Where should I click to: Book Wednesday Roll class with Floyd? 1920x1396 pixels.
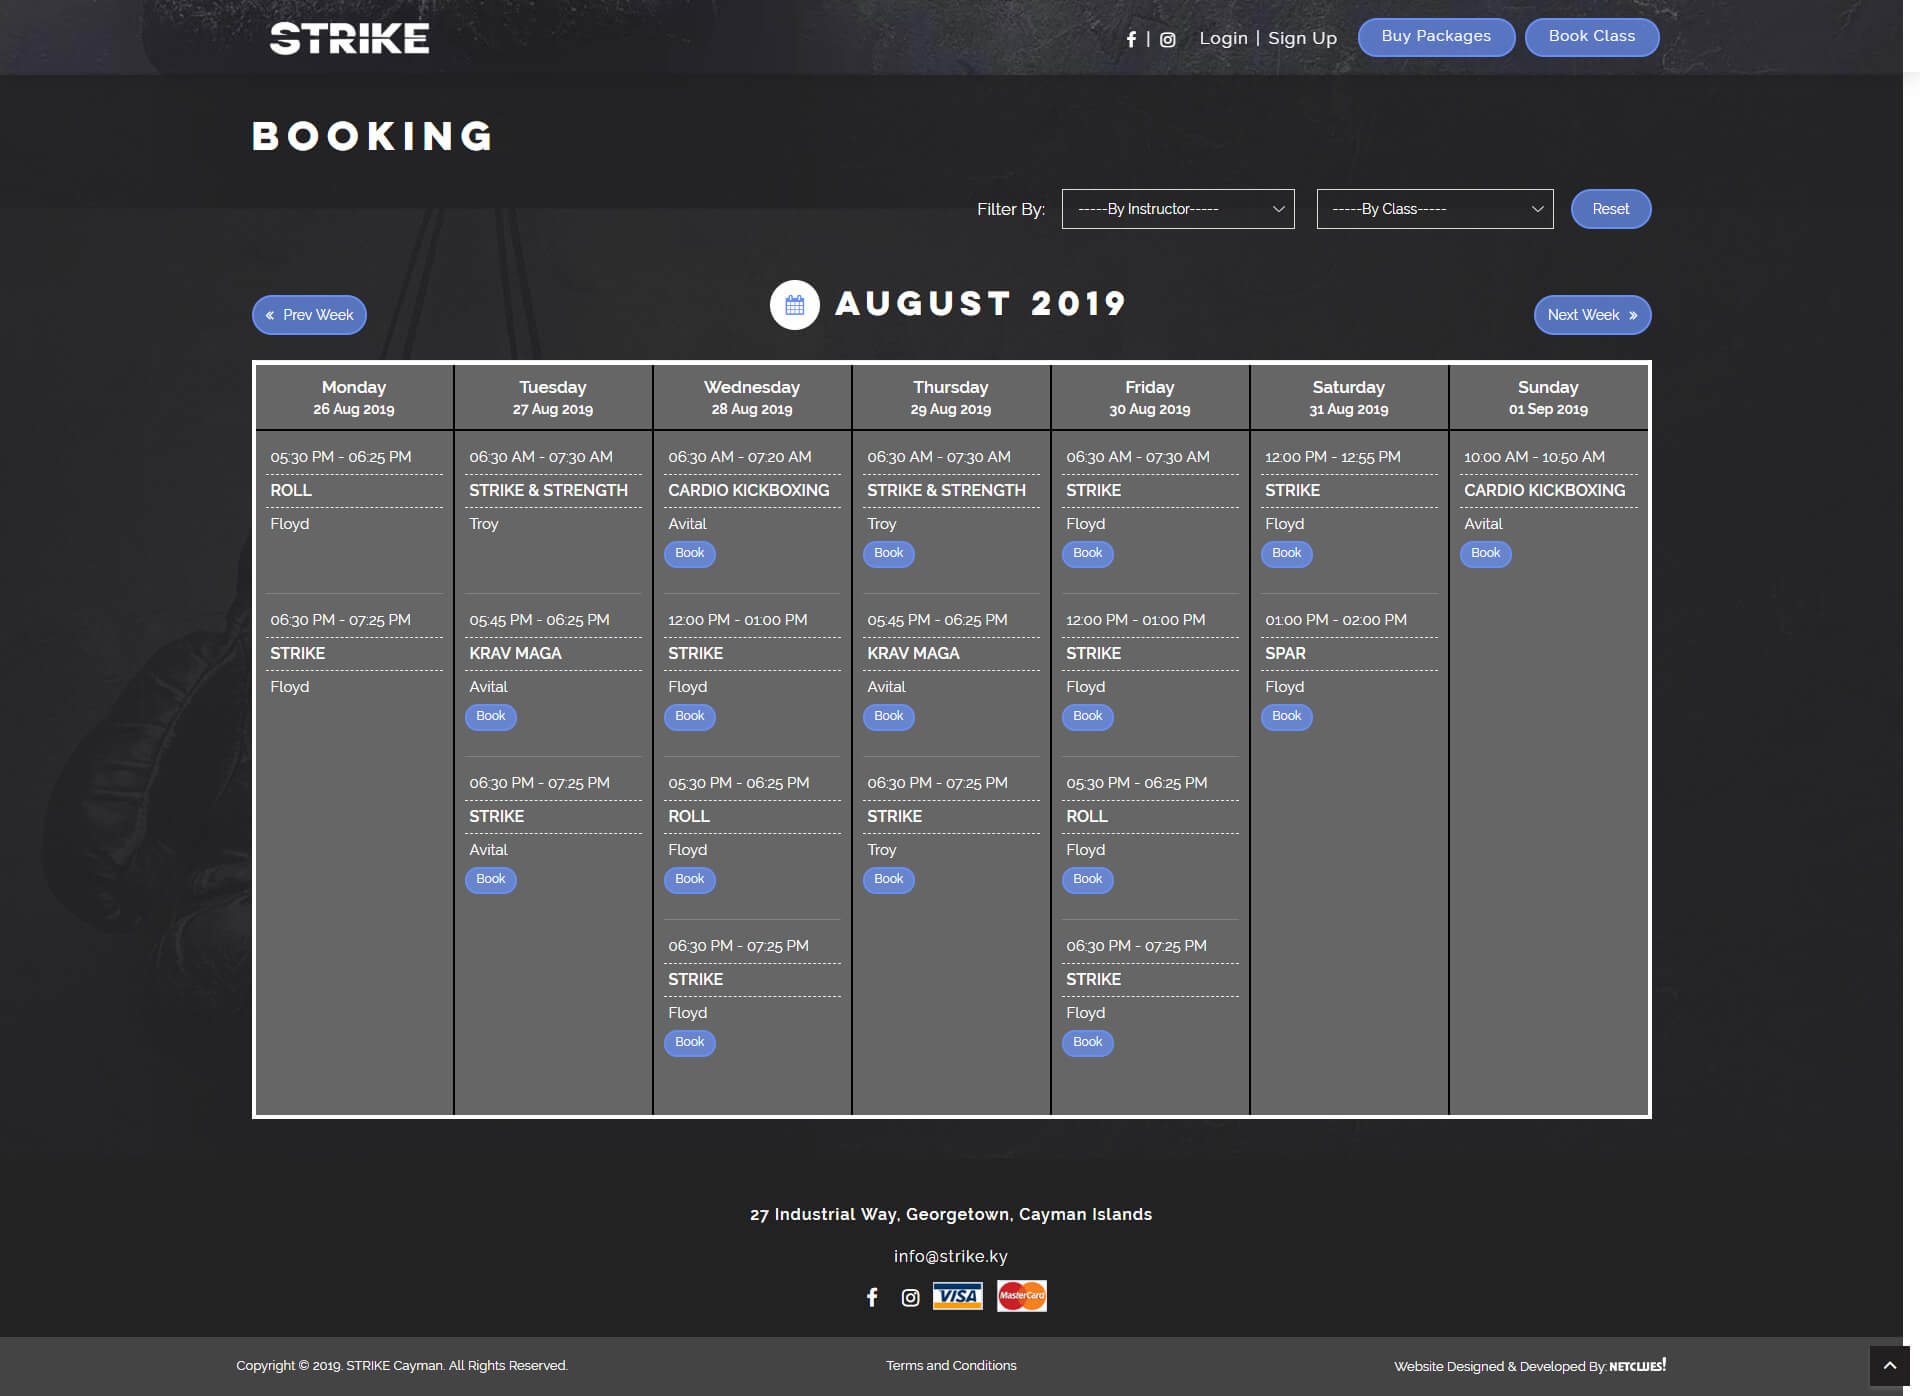(x=690, y=879)
